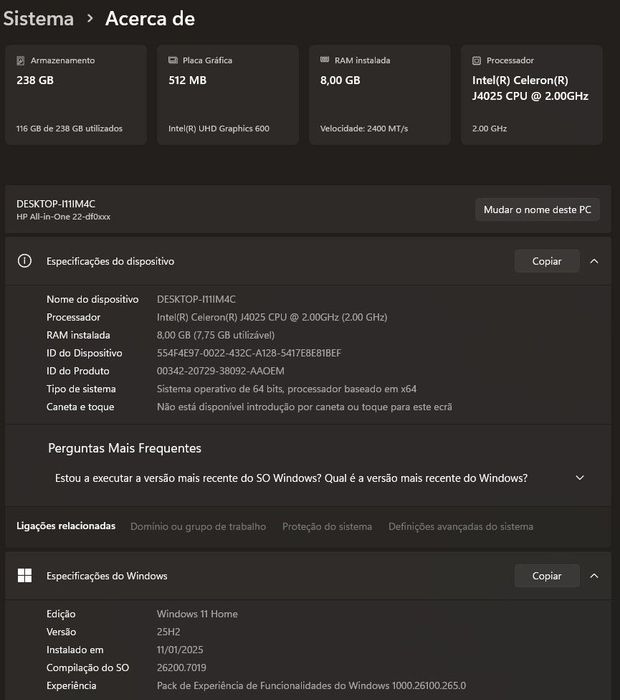Image resolution: width=620 pixels, height=700 pixels.
Task: Click the ID do Dispositivo value text
Action: [249, 353]
